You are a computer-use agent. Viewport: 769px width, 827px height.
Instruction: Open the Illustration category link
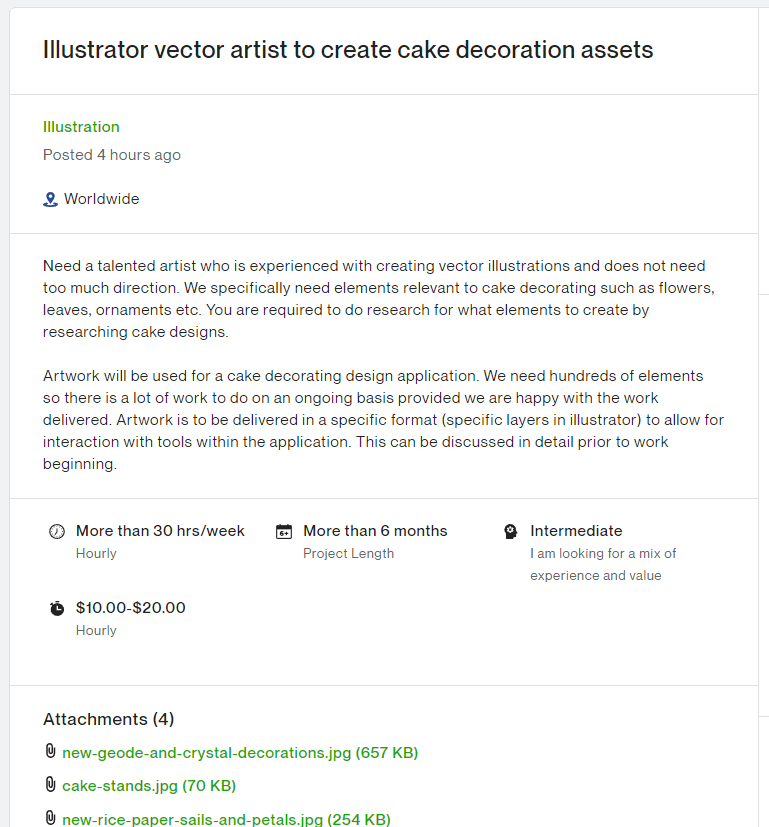coord(81,127)
